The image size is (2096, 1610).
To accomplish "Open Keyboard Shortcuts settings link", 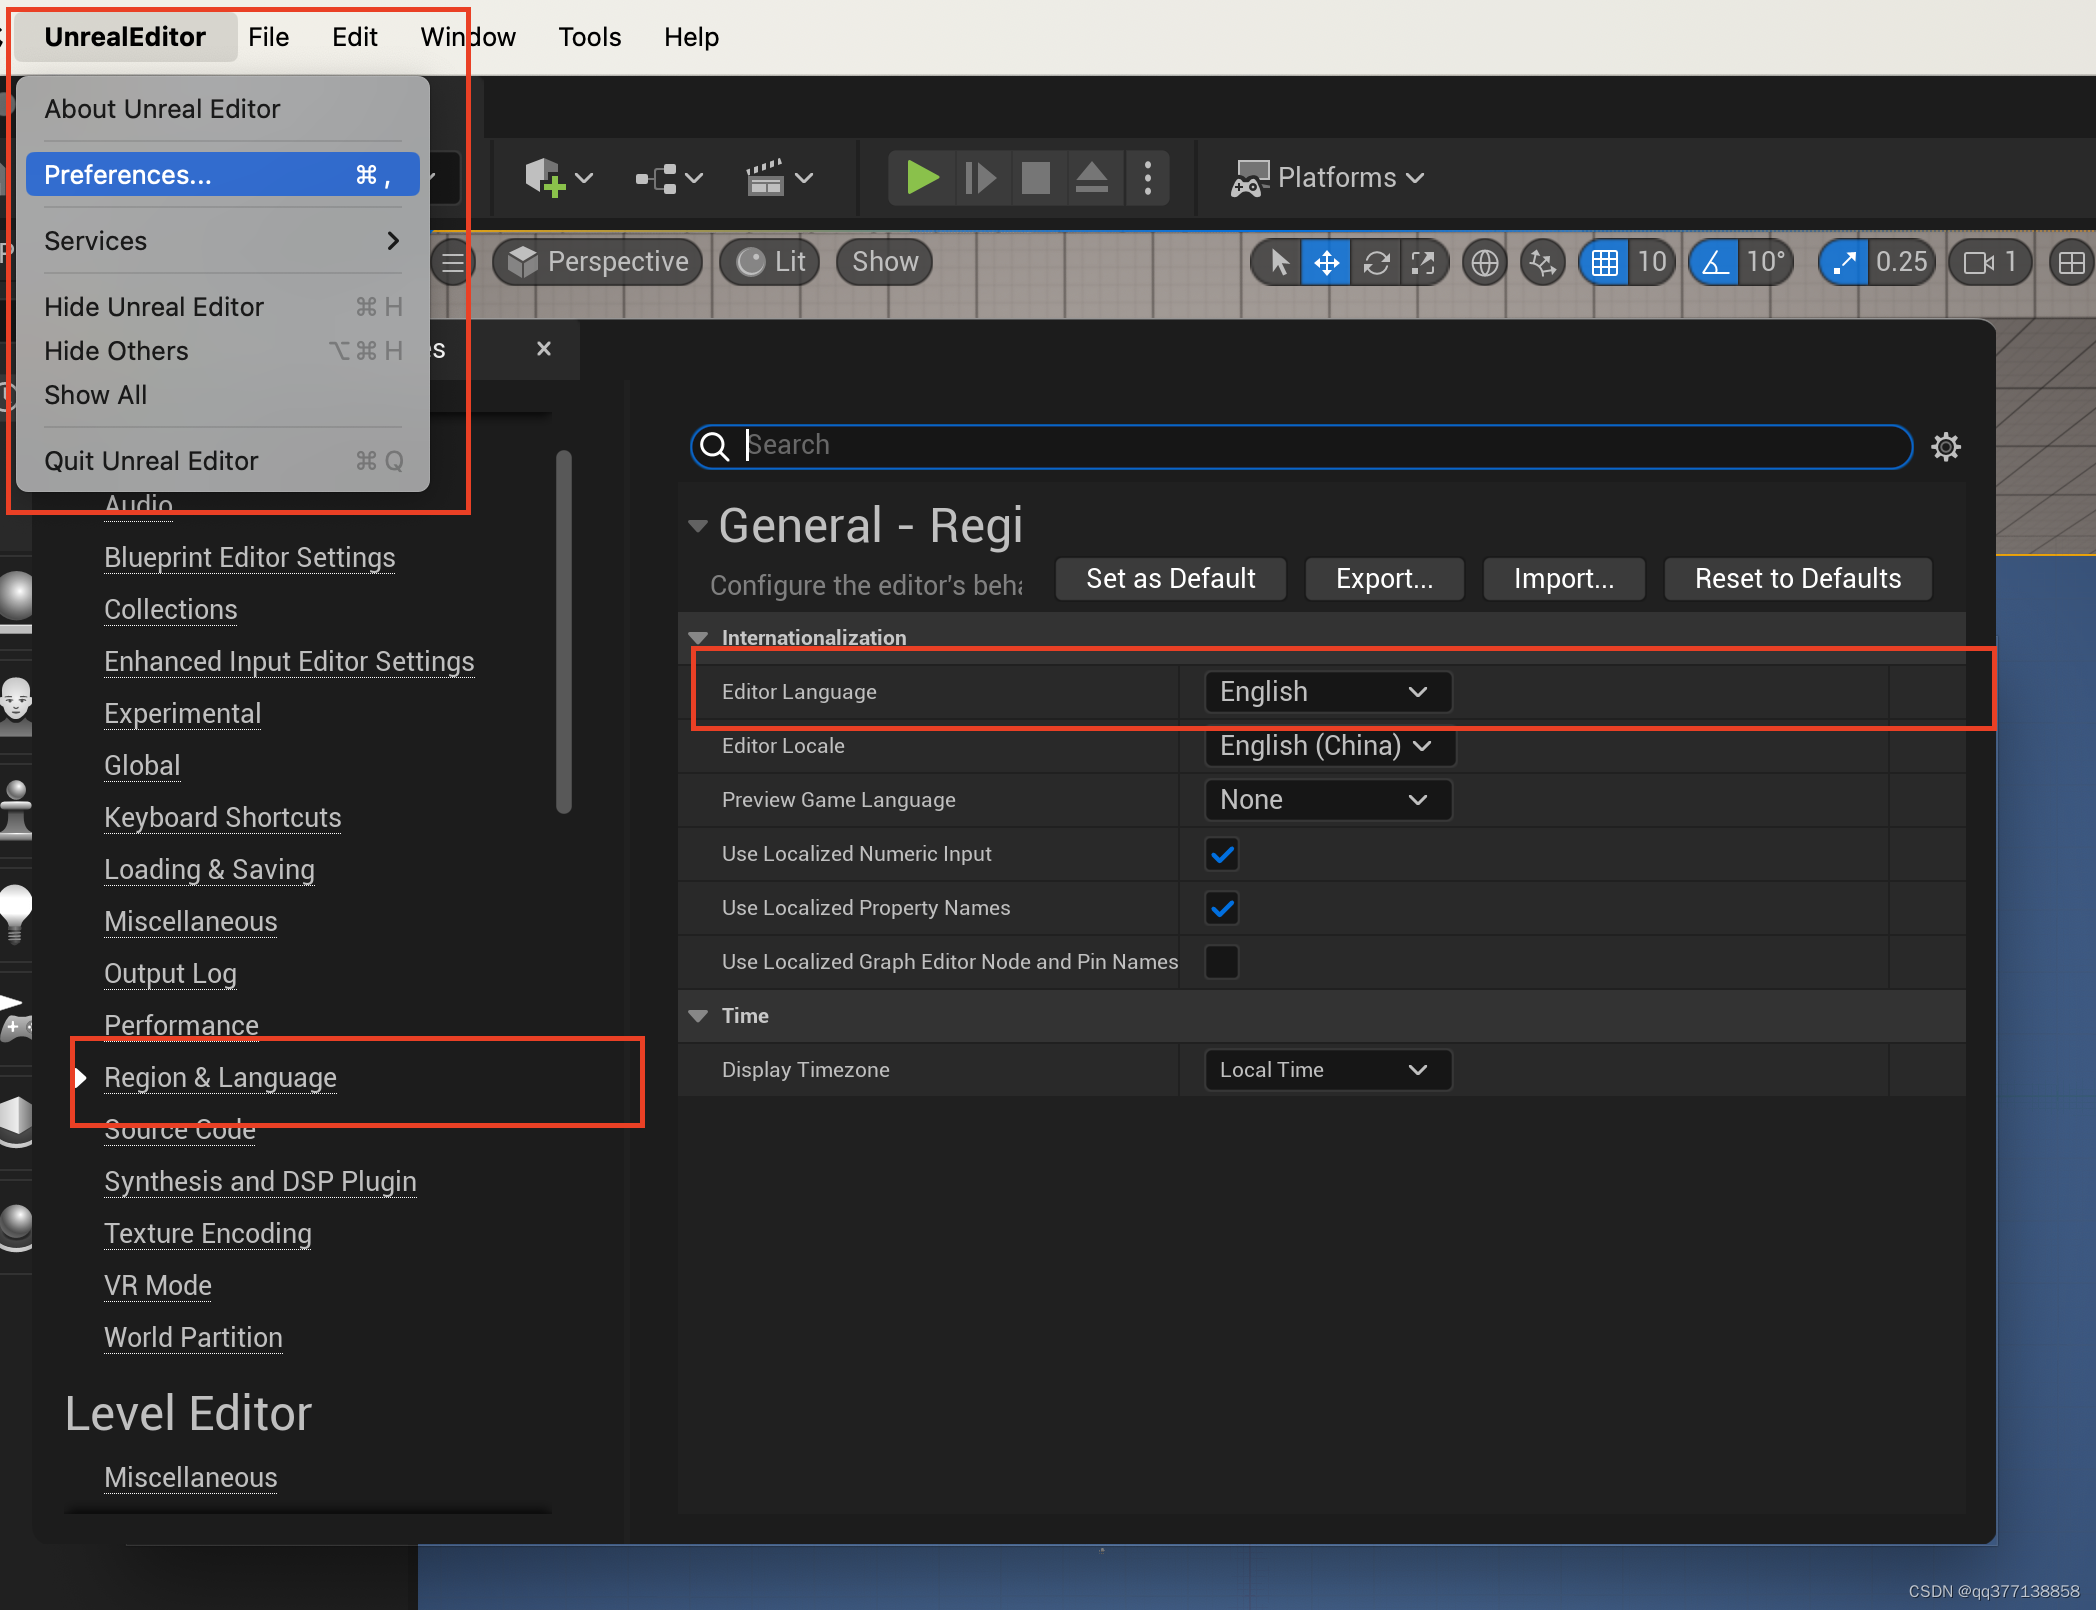I will (222, 818).
